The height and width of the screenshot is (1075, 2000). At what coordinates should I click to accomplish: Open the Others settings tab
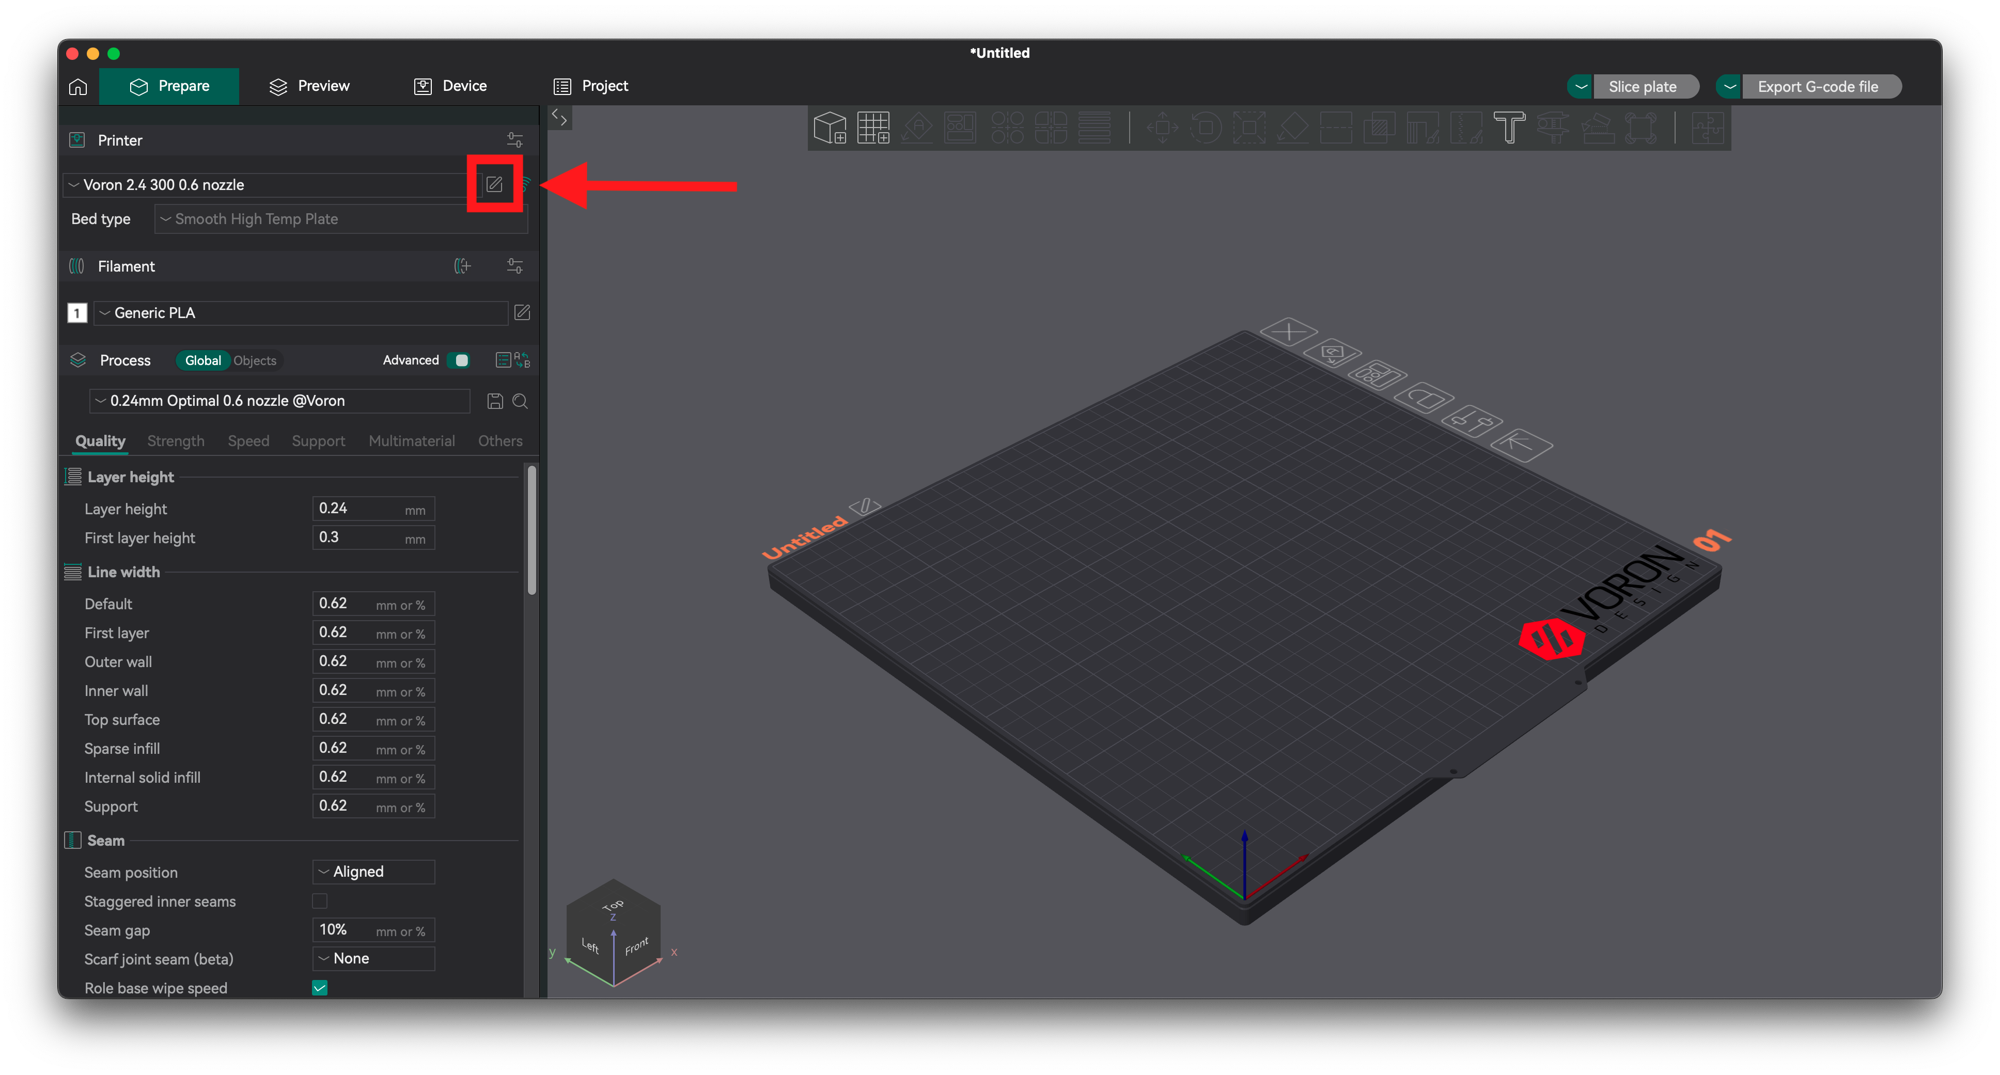500,441
